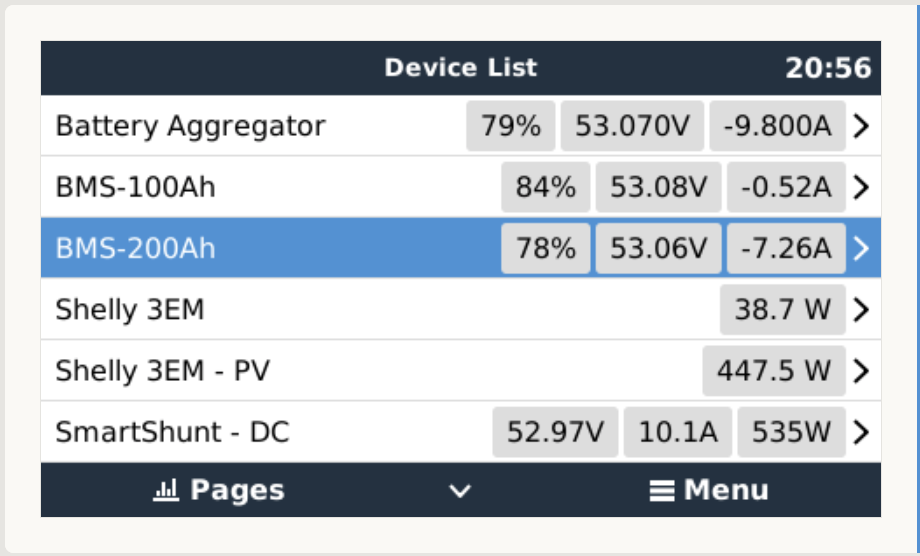Select the BMS-100Ah device name

point(136,188)
